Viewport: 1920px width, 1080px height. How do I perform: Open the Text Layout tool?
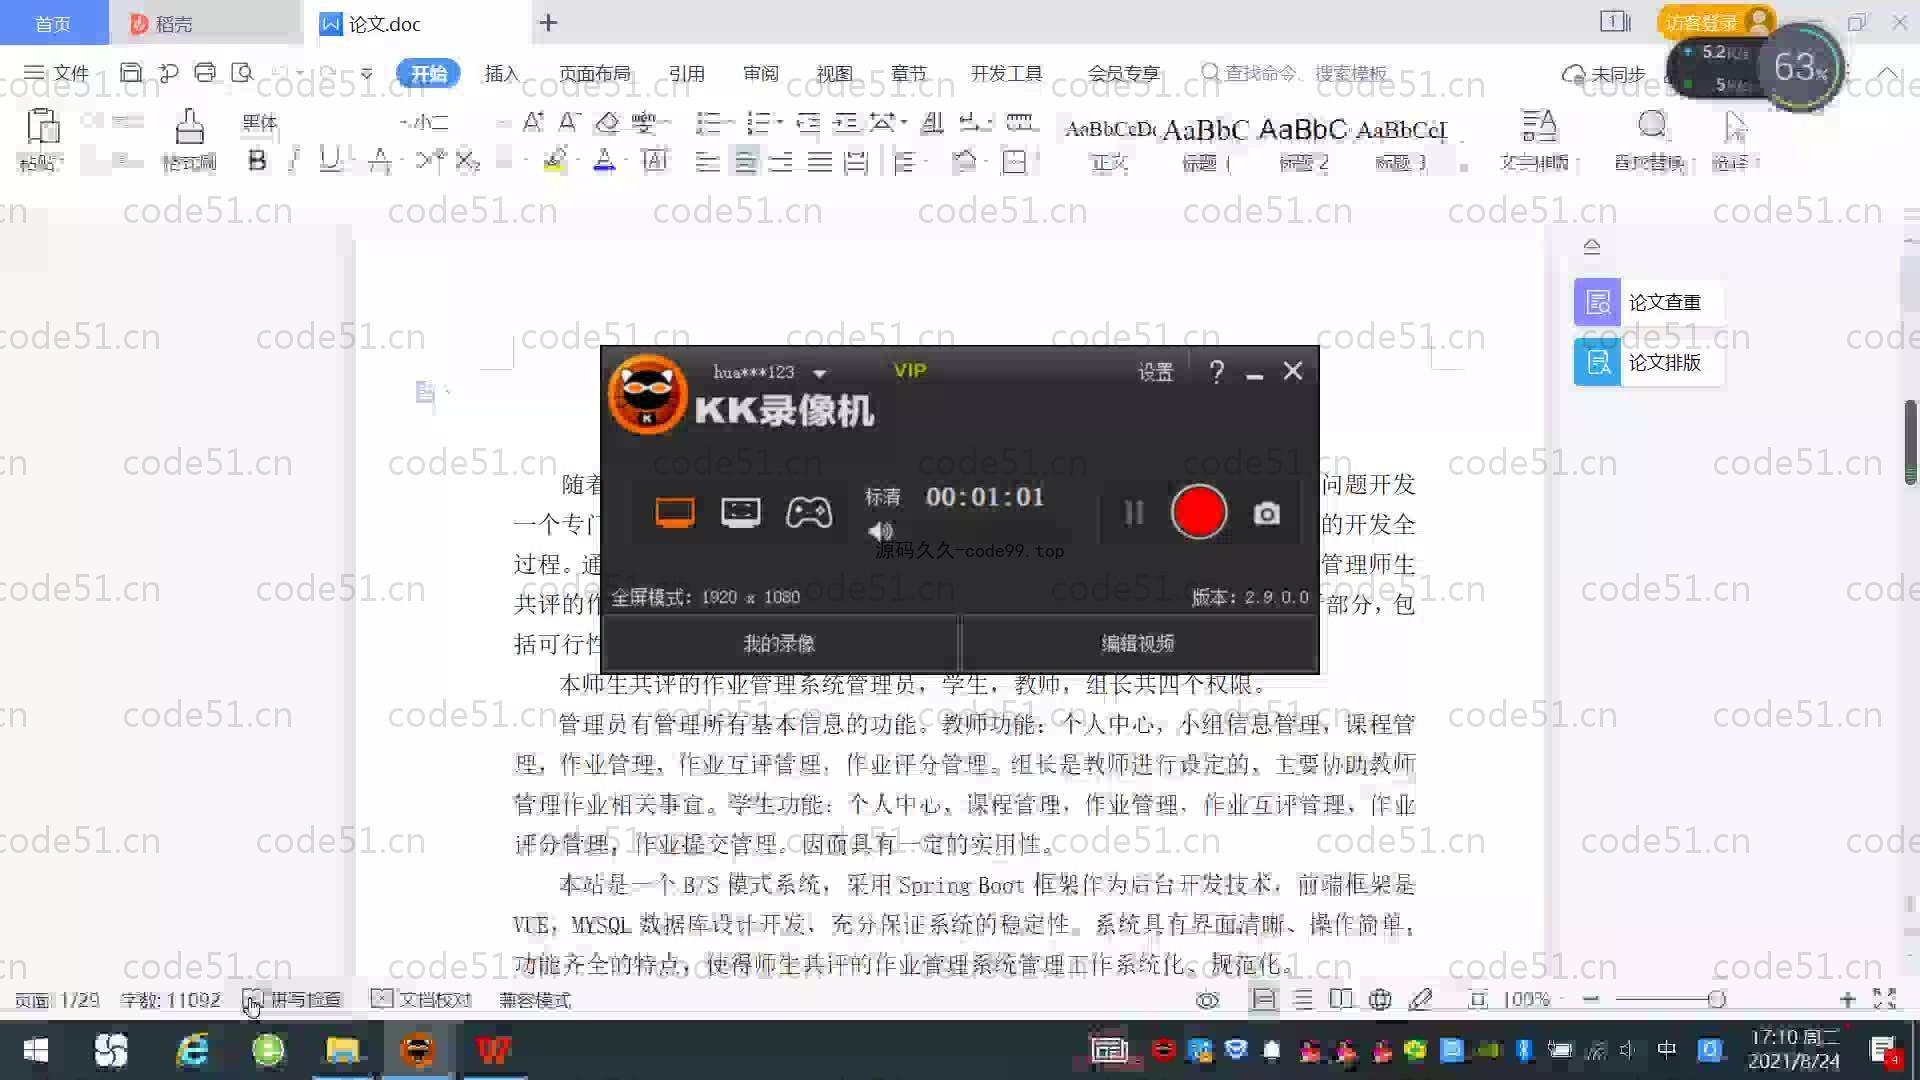[x=1538, y=127]
